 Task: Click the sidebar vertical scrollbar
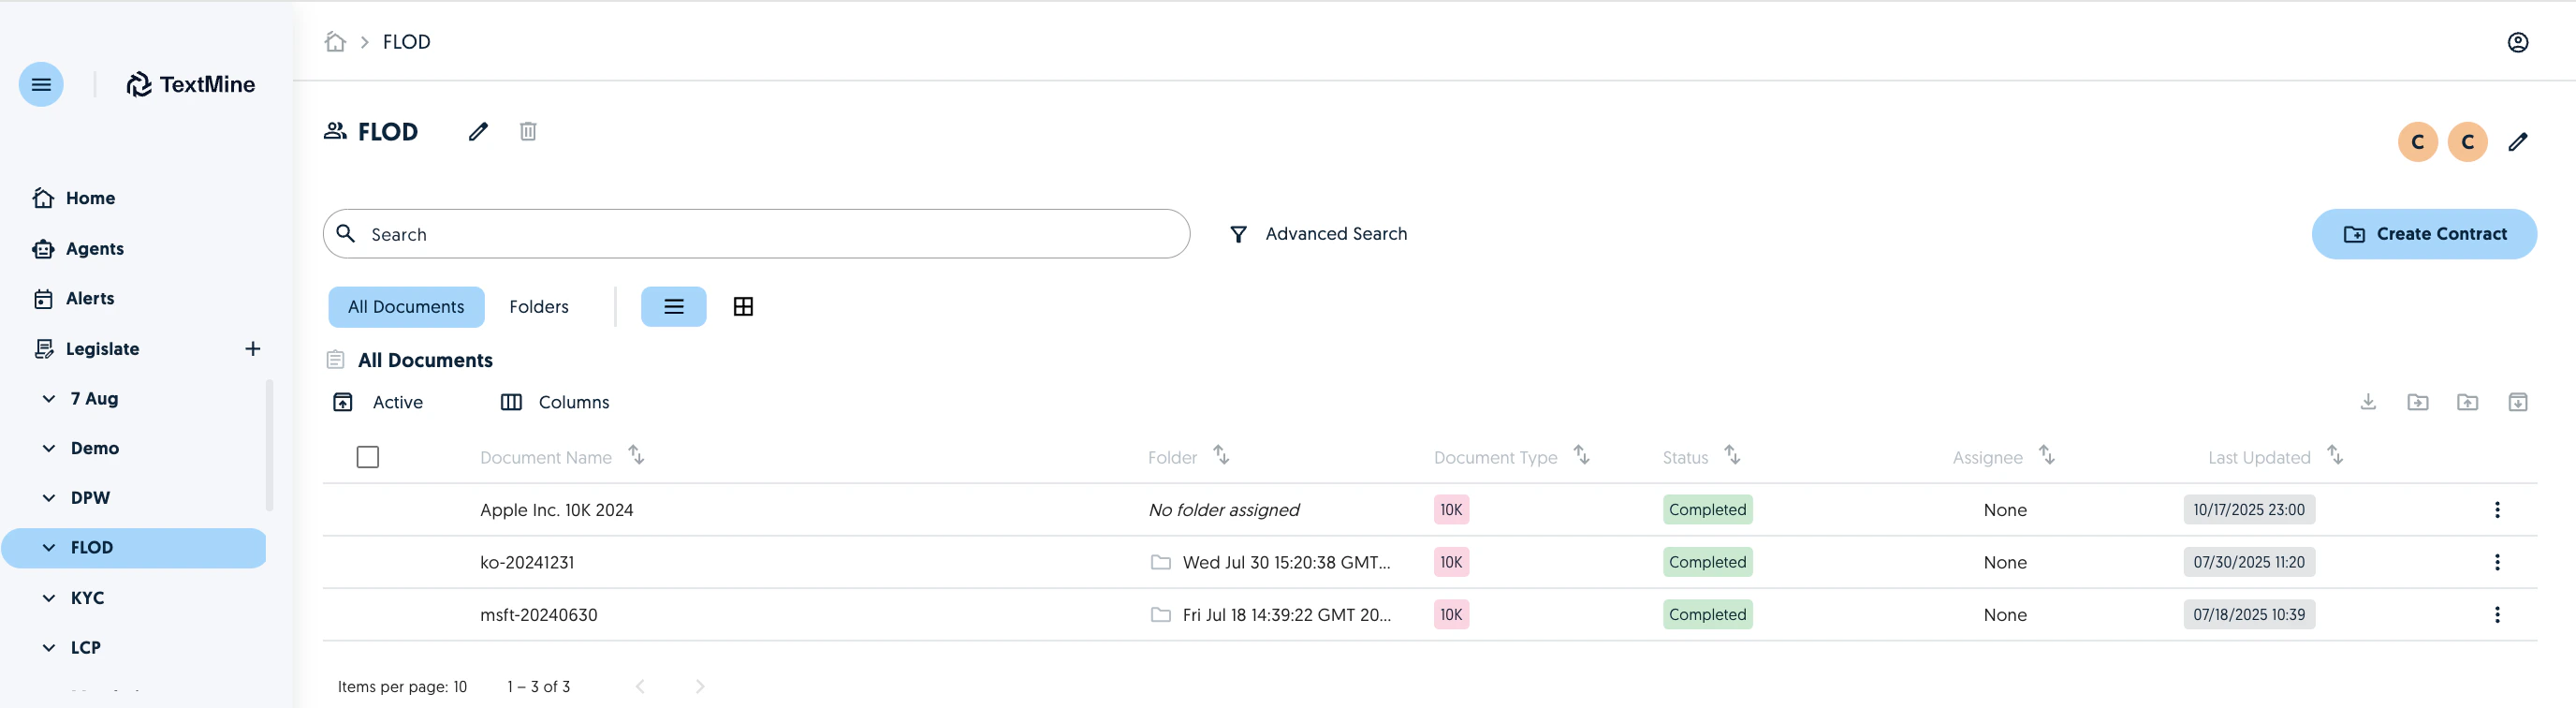269,445
